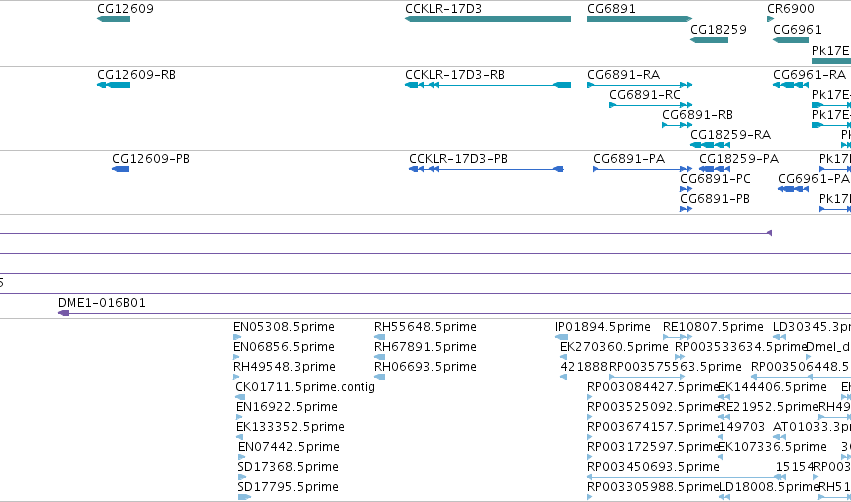
Task: Open EST RE21952.5prime
Action: [768, 407]
